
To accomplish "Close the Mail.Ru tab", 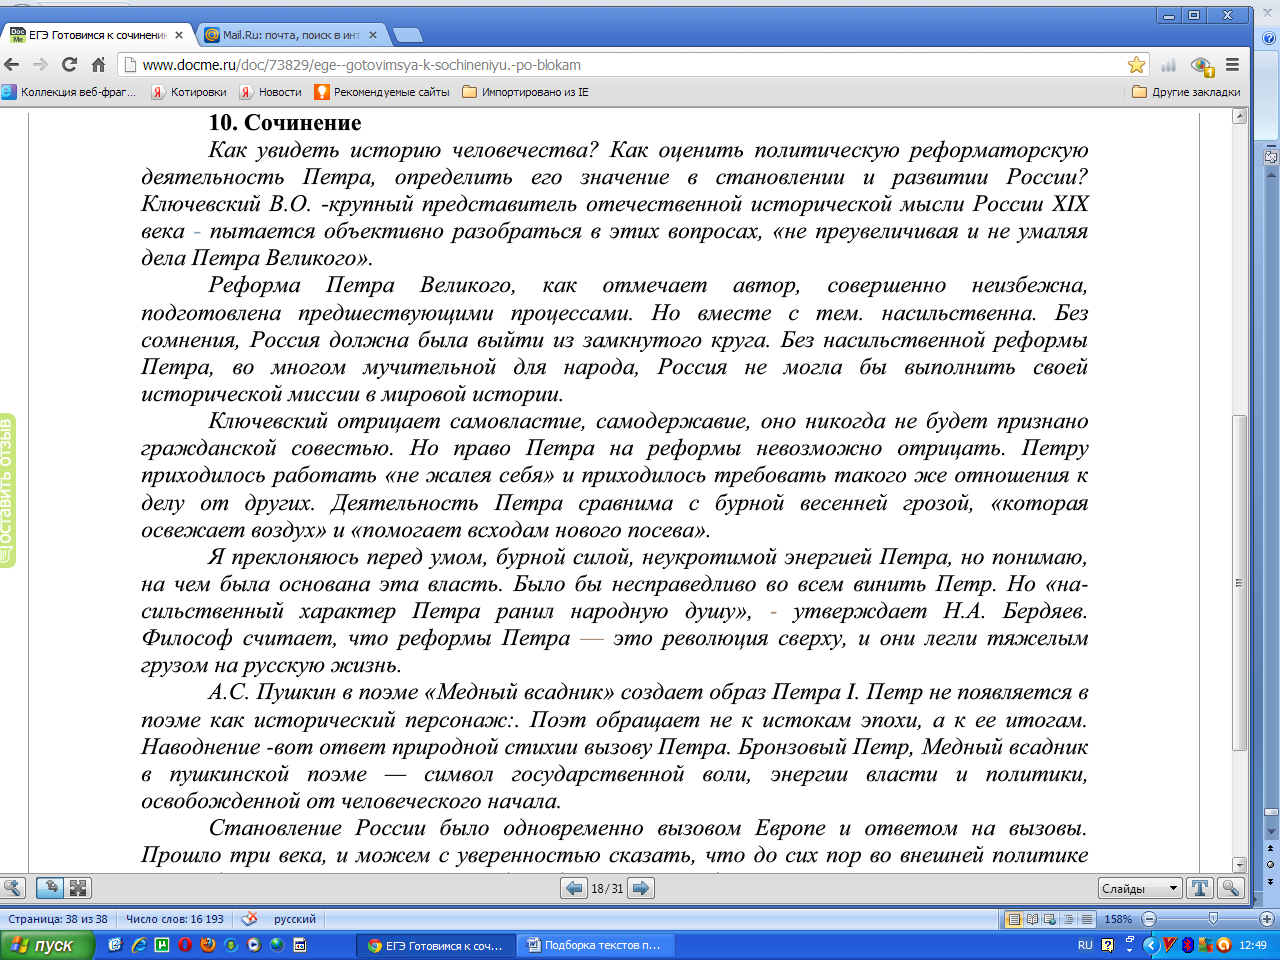I will pyautogui.click(x=373, y=35).
